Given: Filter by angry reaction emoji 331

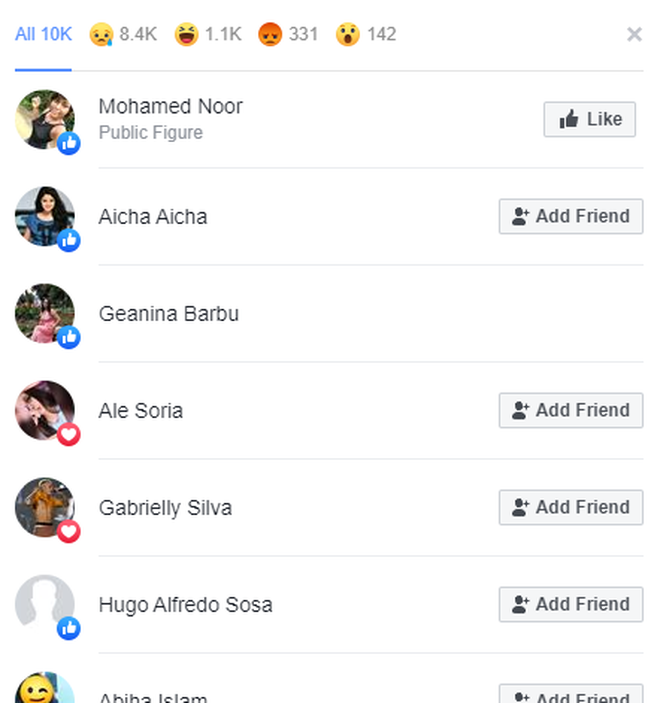Looking at the screenshot, I should [288, 34].
